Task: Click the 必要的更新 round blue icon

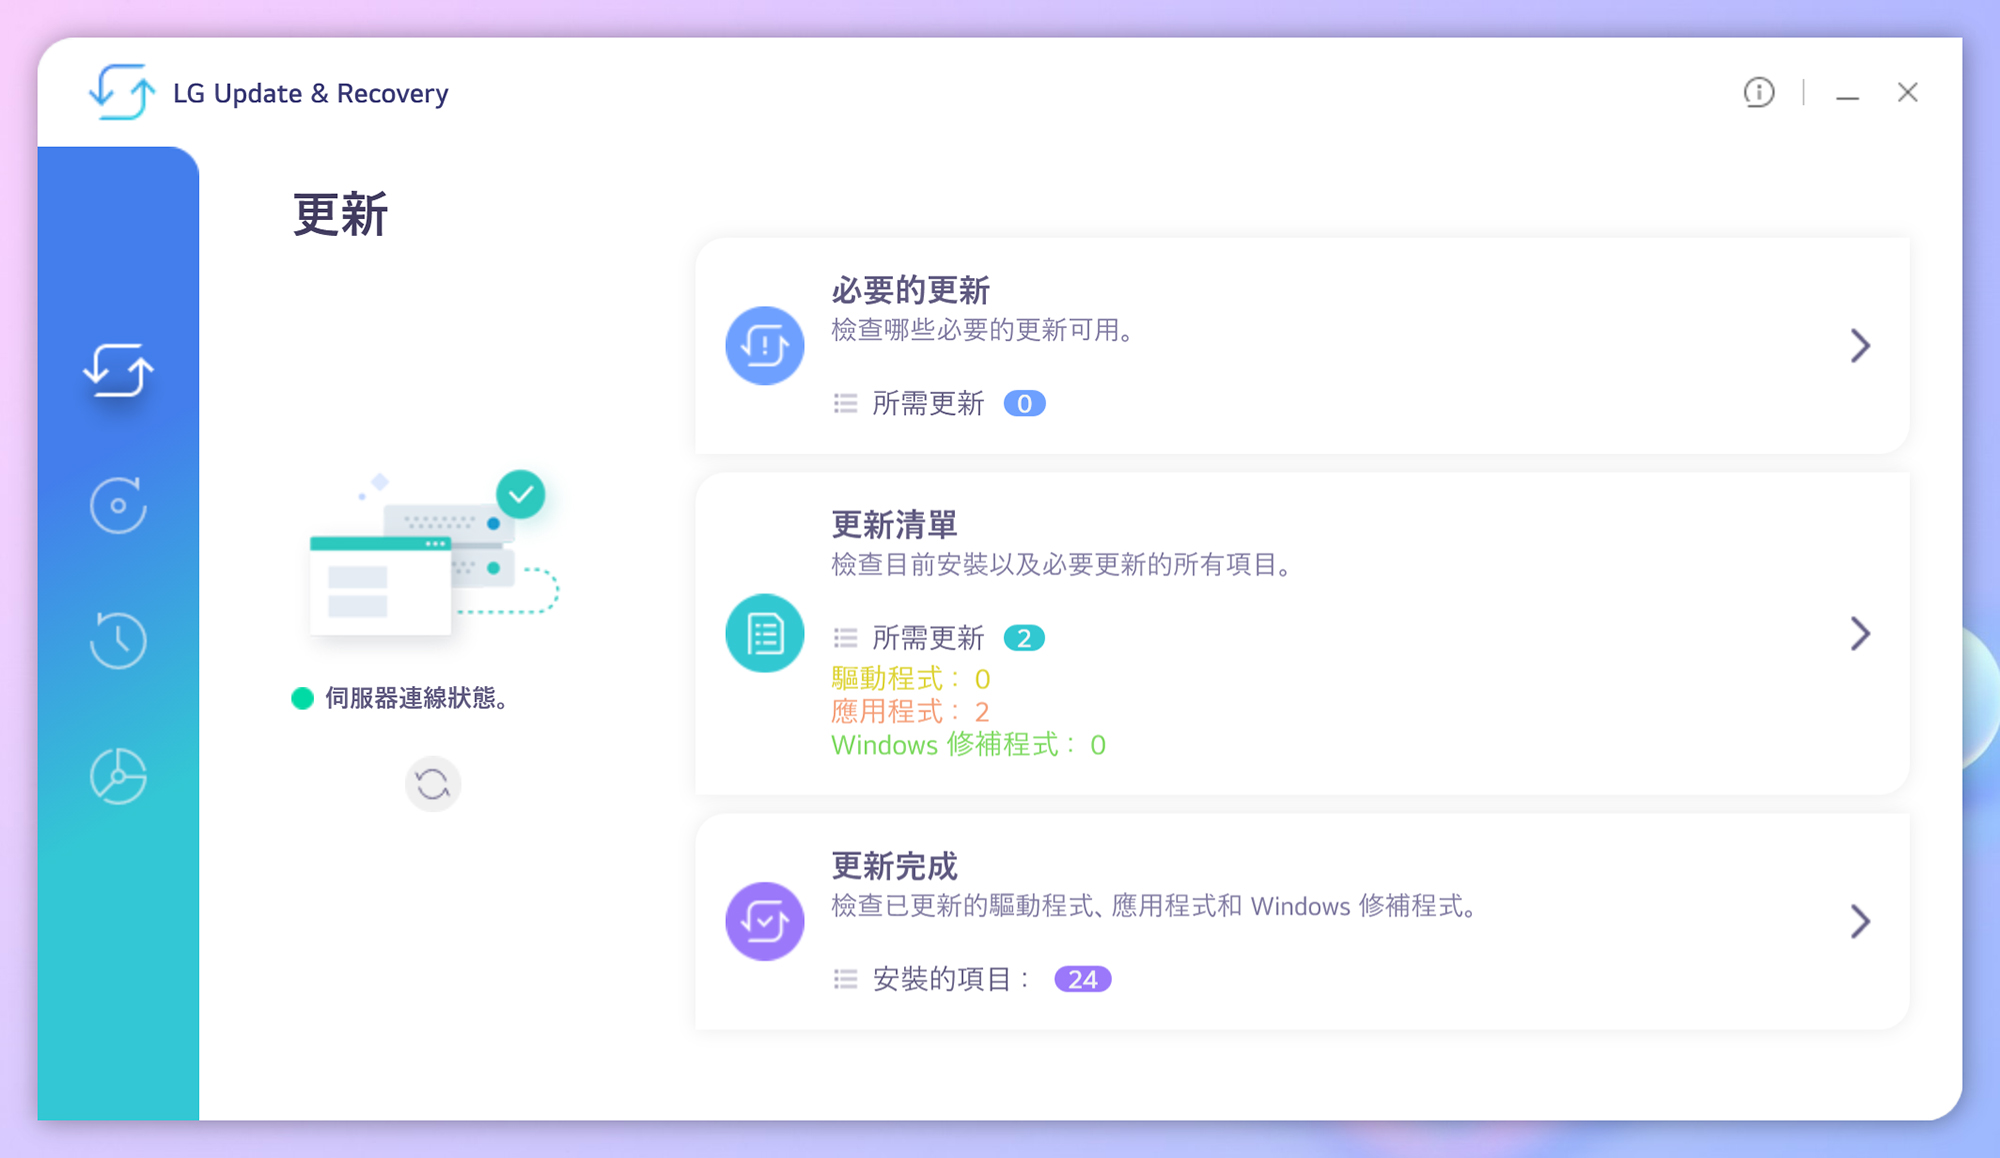Action: [765, 346]
